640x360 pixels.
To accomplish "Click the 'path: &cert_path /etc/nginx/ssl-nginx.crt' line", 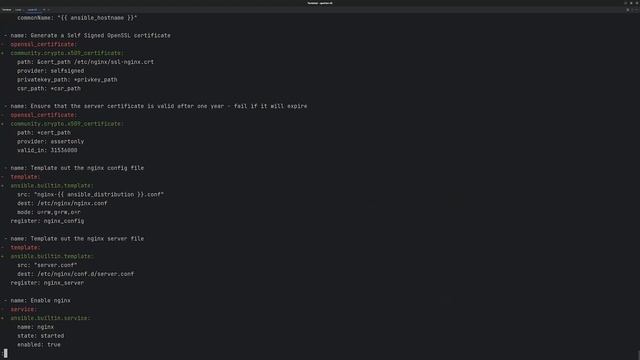I will (x=85, y=62).
